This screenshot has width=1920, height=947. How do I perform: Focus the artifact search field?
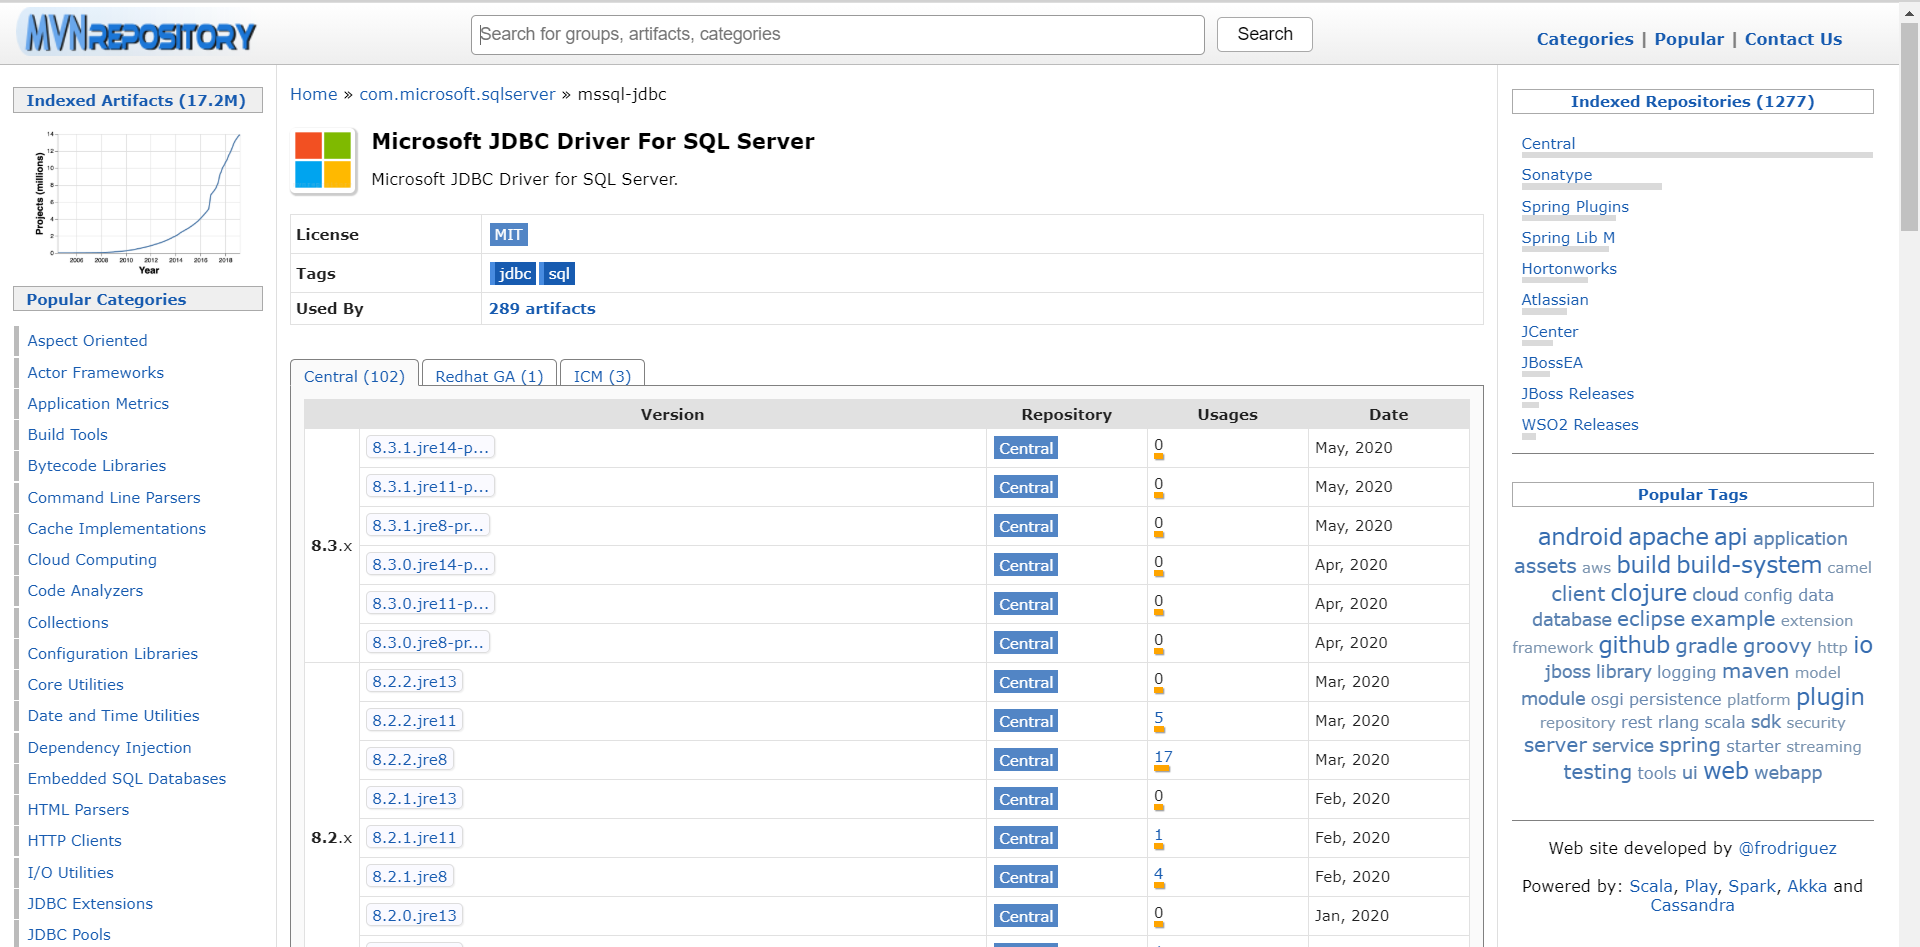coord(837,34)
